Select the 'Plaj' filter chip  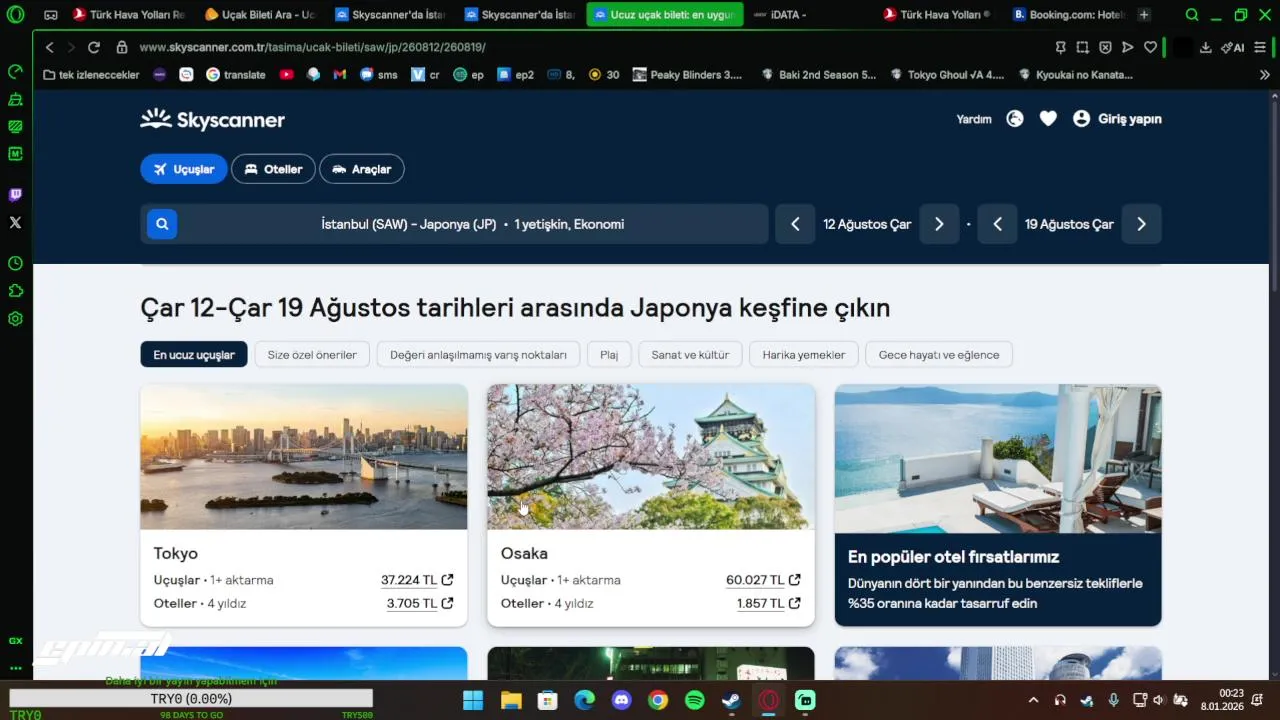pos(609,355)
